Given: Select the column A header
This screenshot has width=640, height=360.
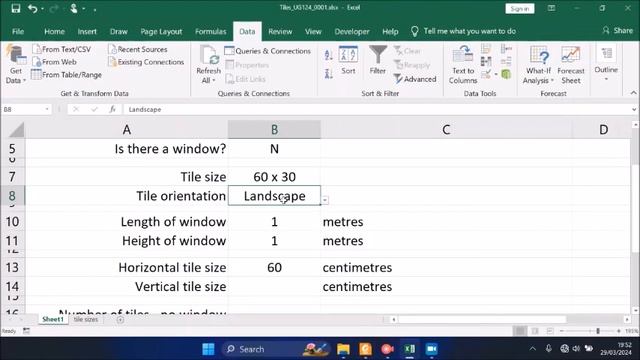Looking at the screenshot, I should tap(127, 130).
